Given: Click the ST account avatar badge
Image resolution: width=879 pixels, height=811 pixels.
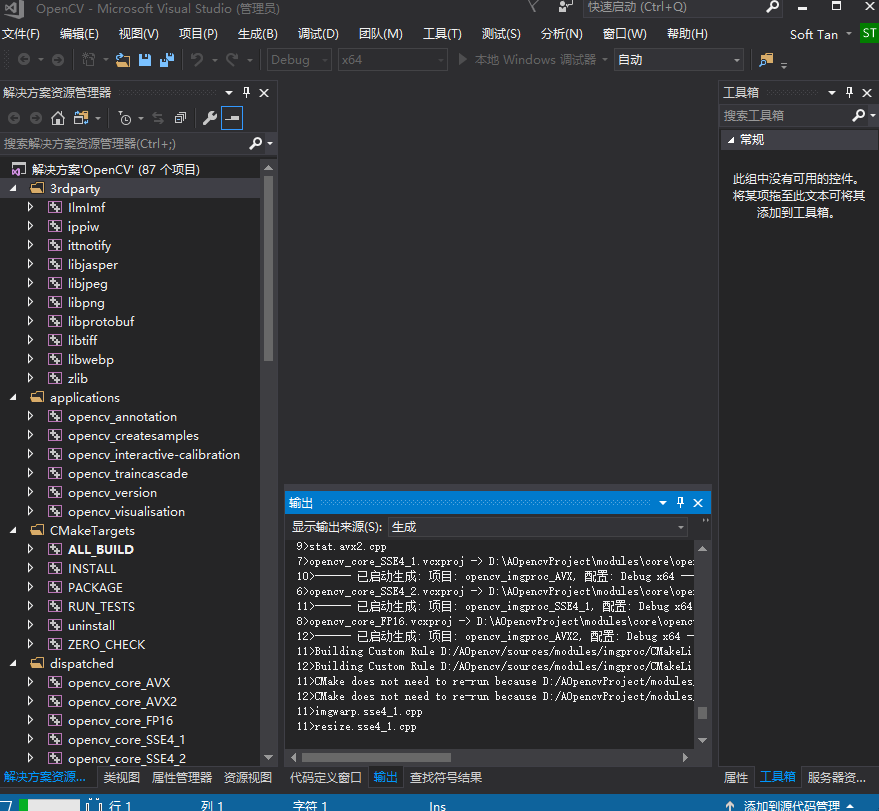Looking at the screenshot, I should click(869, 34).
